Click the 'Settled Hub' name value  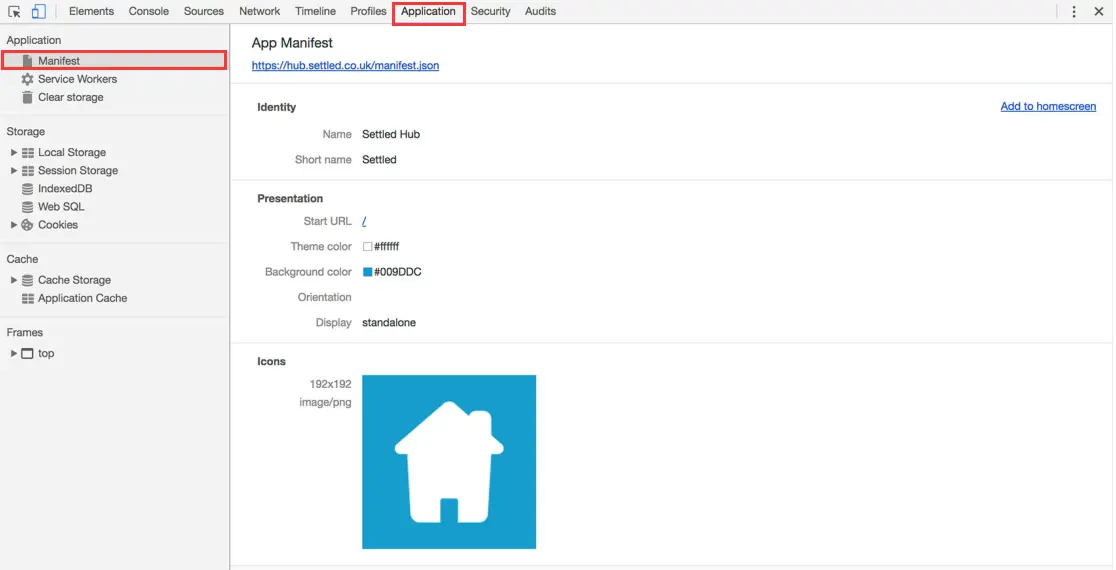coord(391,134)
